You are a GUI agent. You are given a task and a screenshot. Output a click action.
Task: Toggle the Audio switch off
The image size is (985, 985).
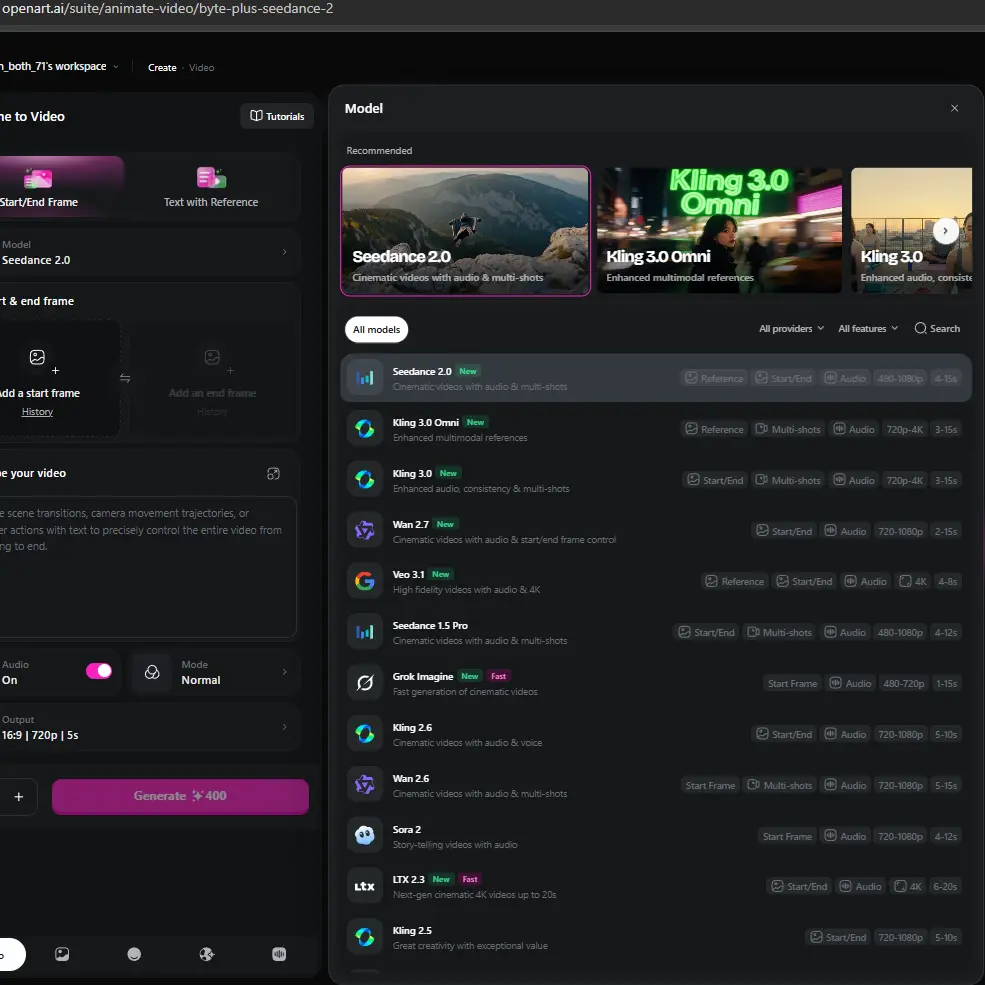99,671
